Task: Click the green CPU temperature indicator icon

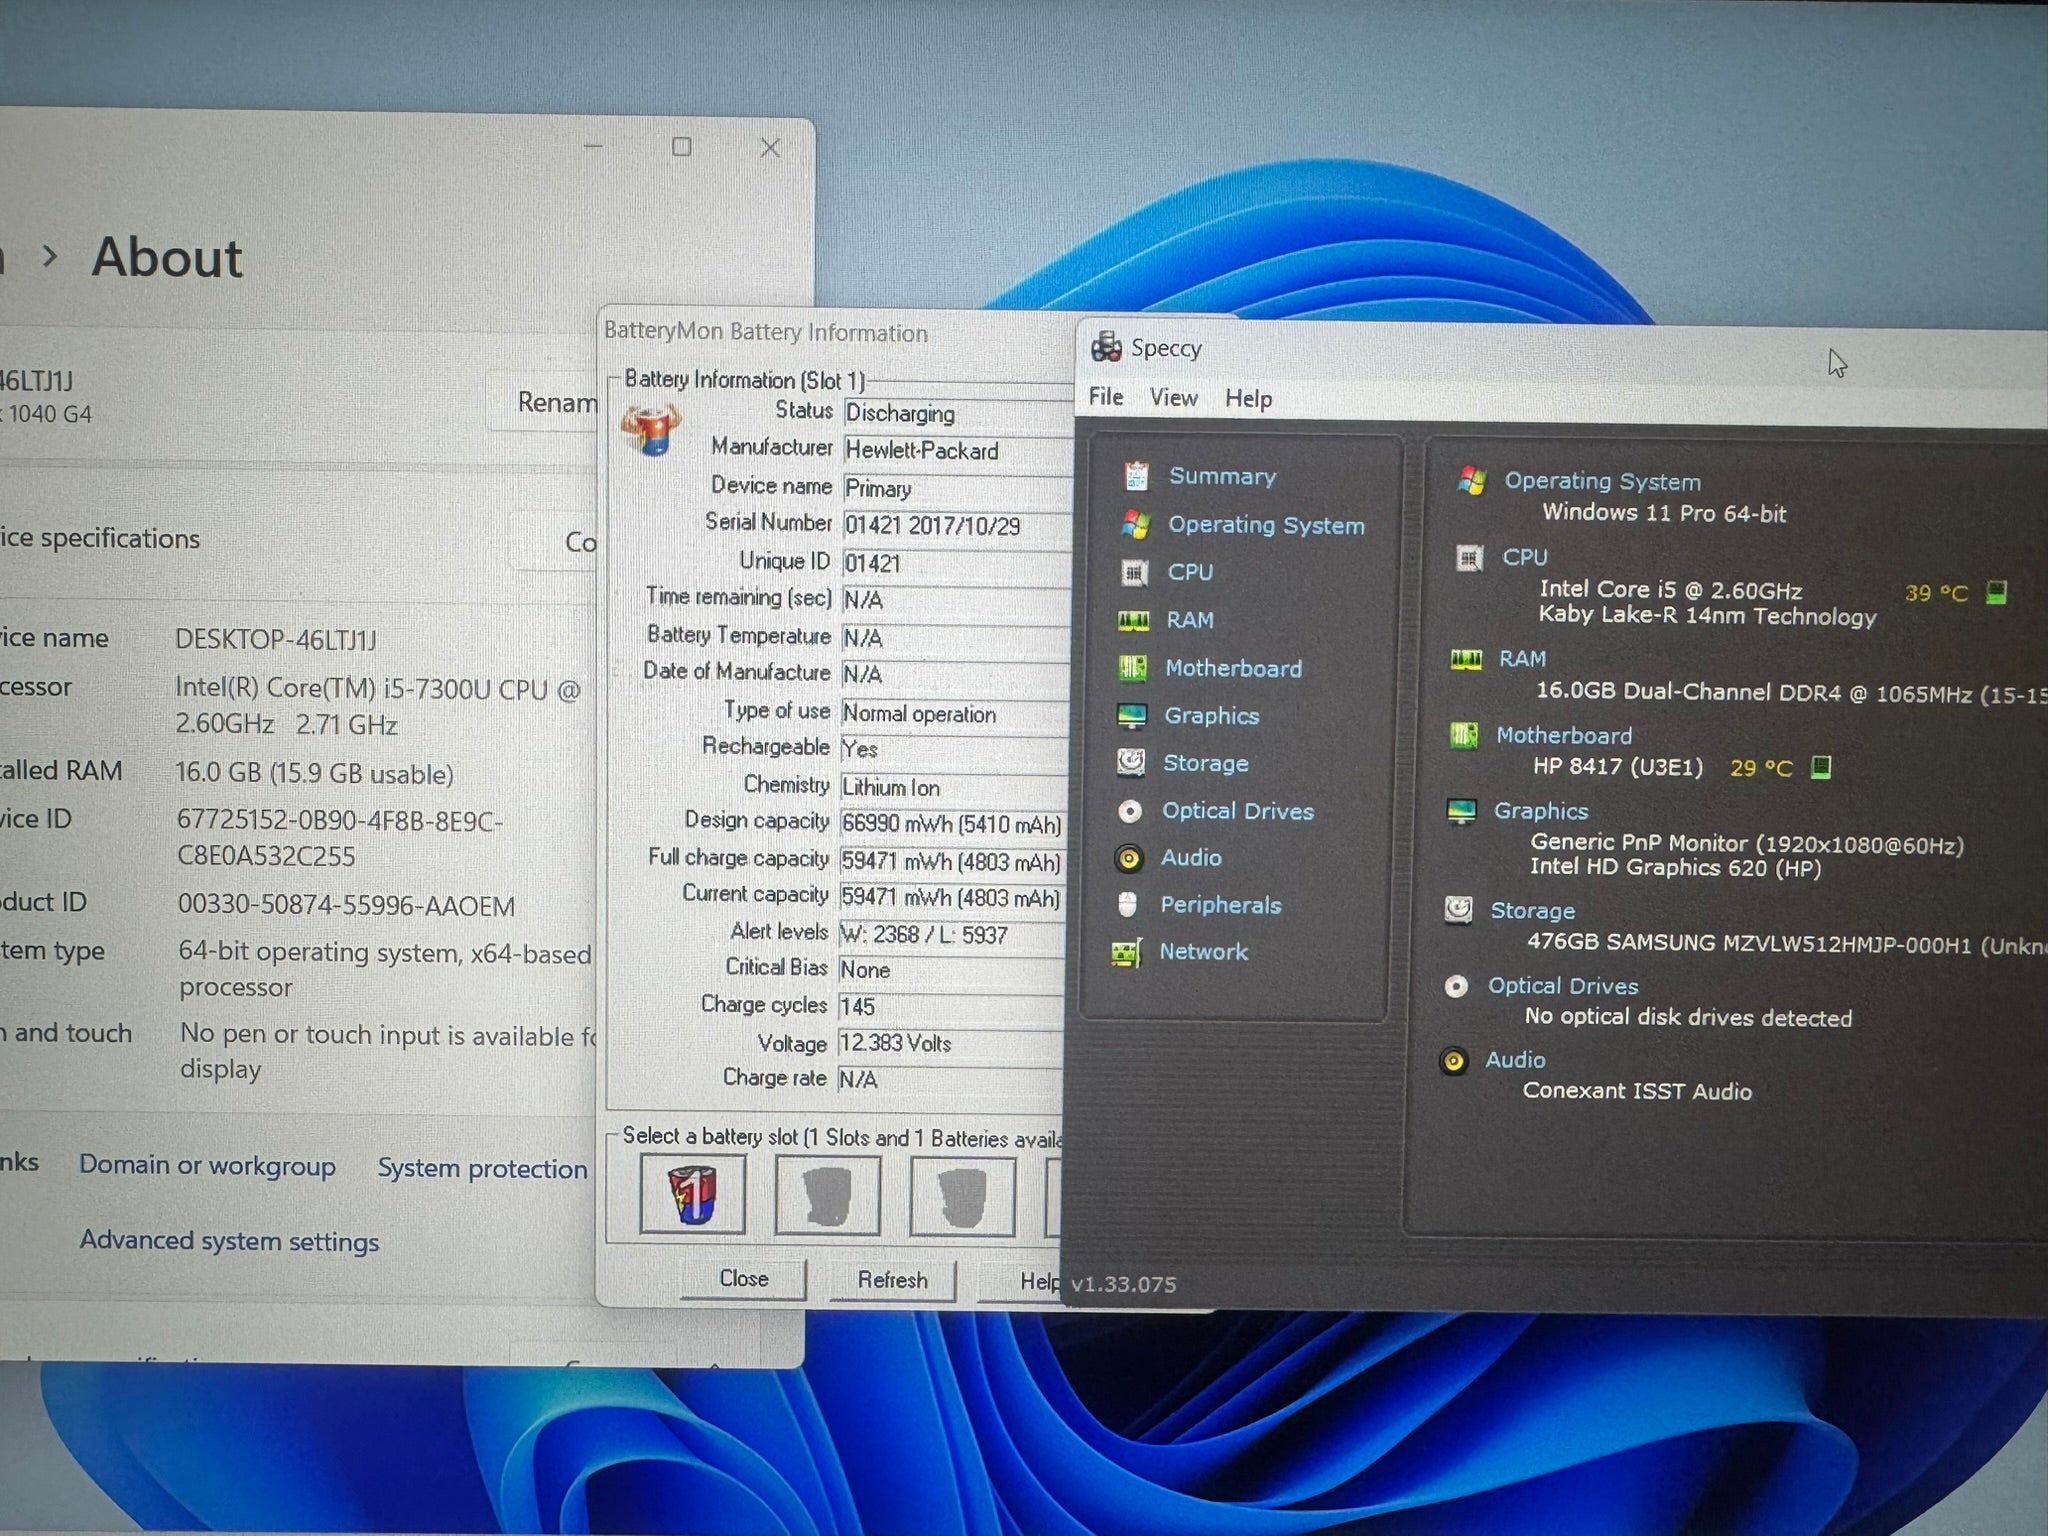Action: (1996, 593)
